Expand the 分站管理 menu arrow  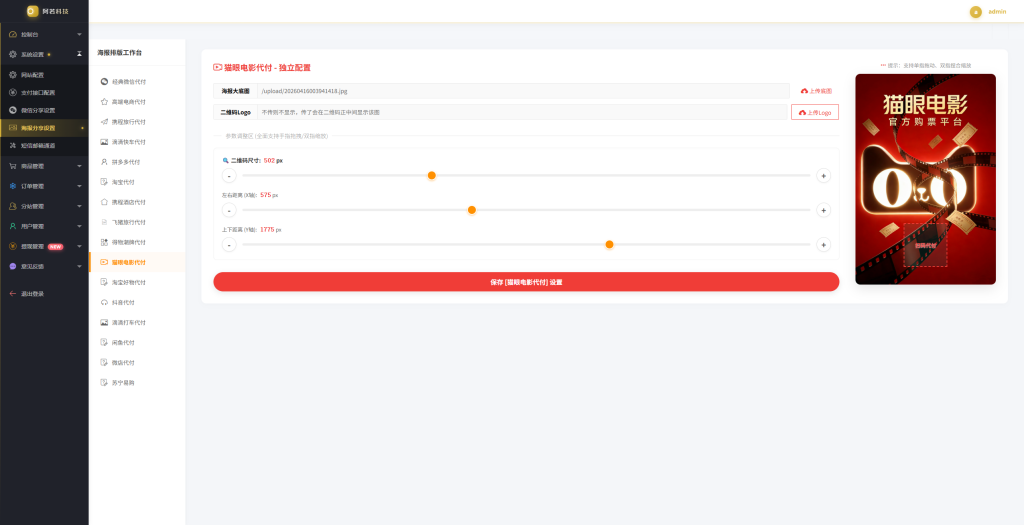click(x=79, y=206)
